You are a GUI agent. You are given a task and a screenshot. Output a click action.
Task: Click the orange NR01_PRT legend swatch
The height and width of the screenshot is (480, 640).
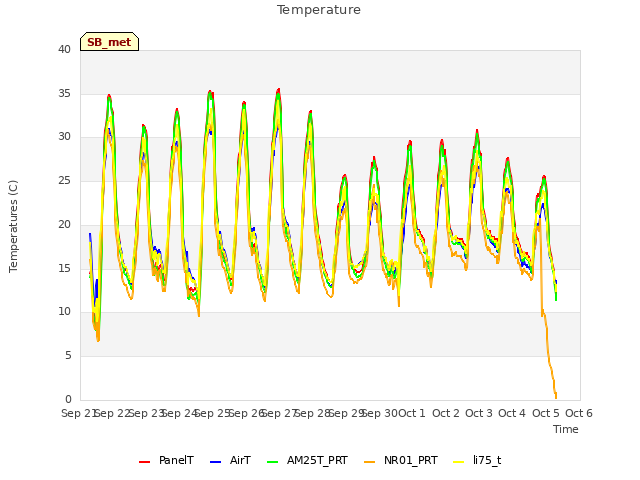click(x=369, y=462)
